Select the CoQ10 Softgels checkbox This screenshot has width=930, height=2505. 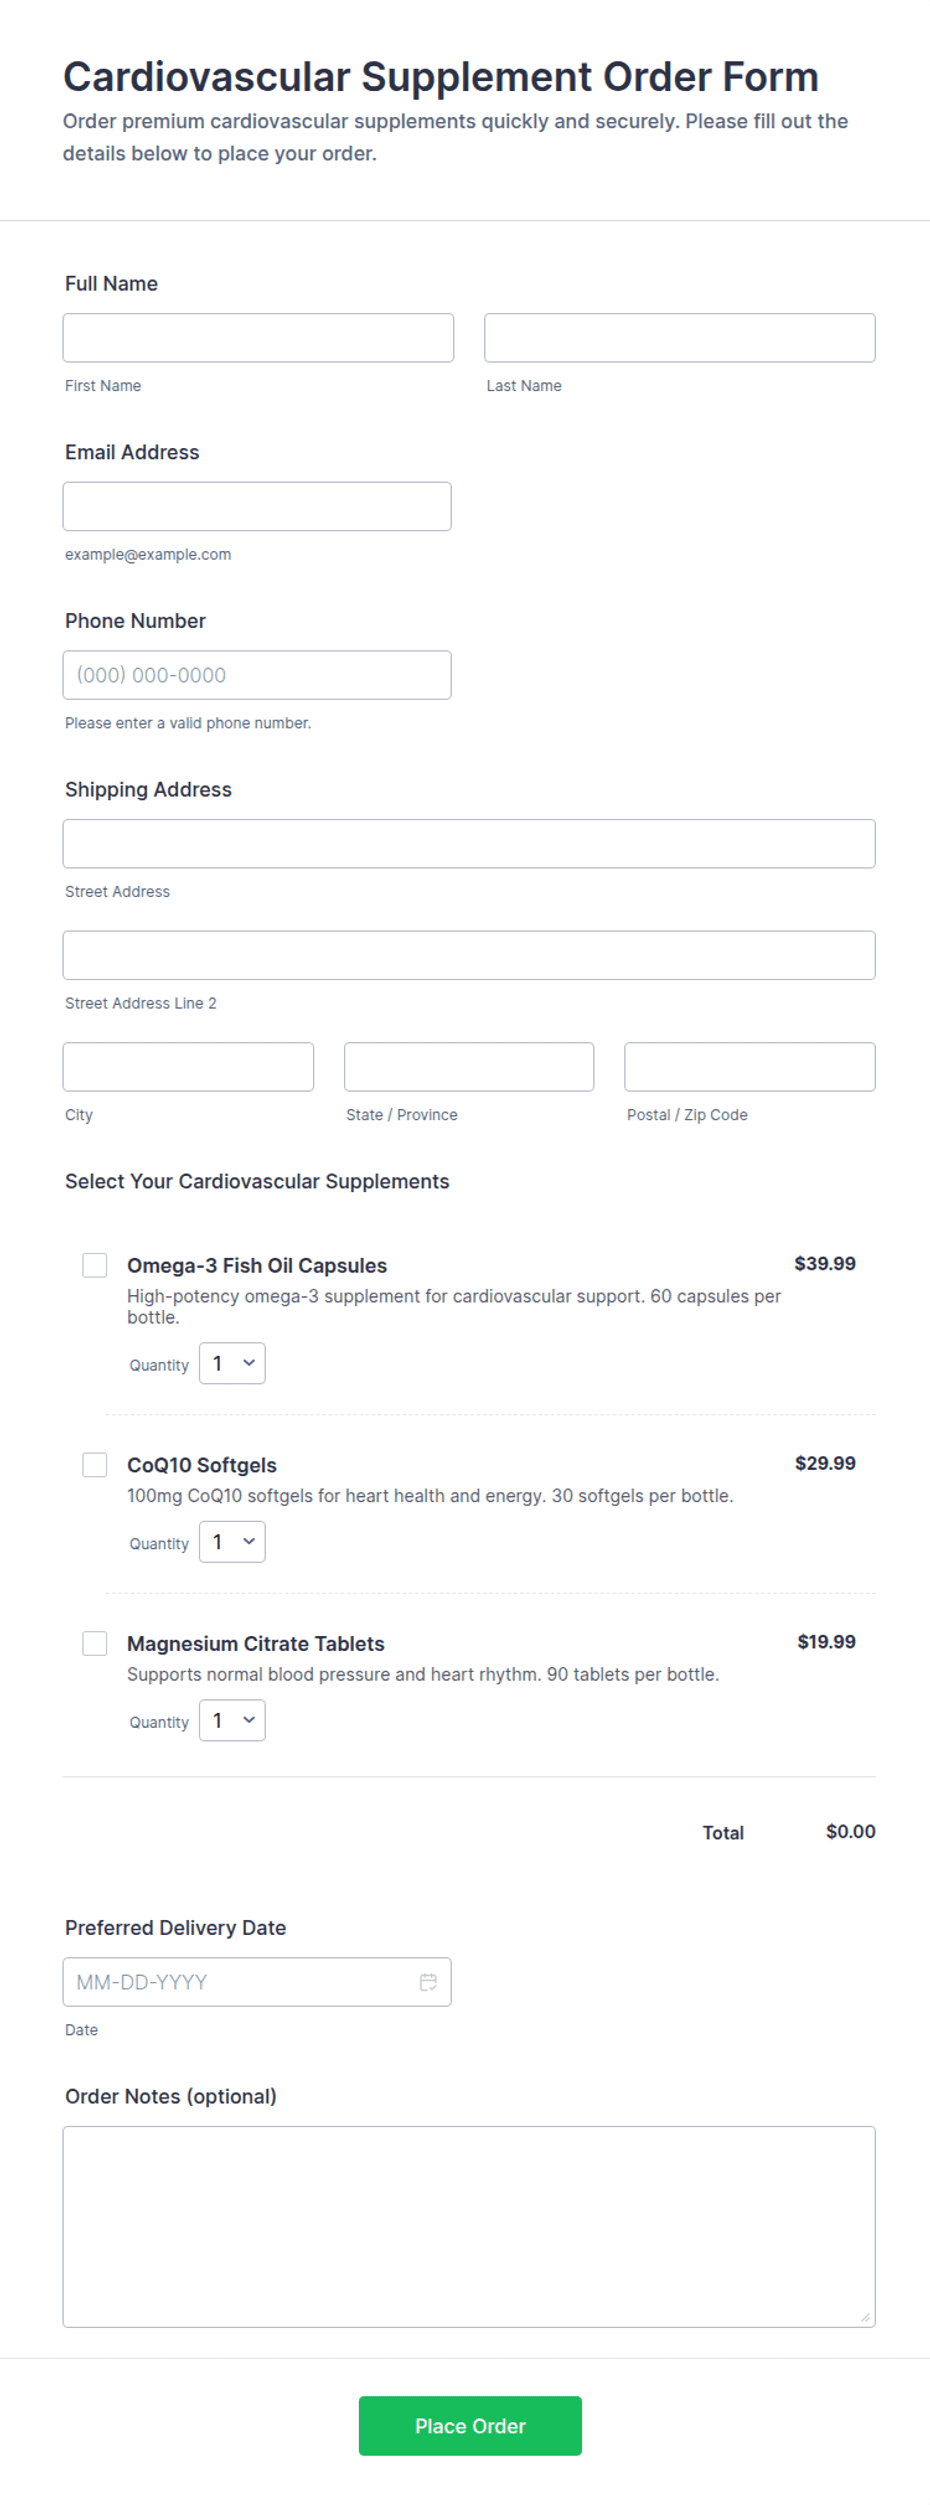pos(95,1465)
